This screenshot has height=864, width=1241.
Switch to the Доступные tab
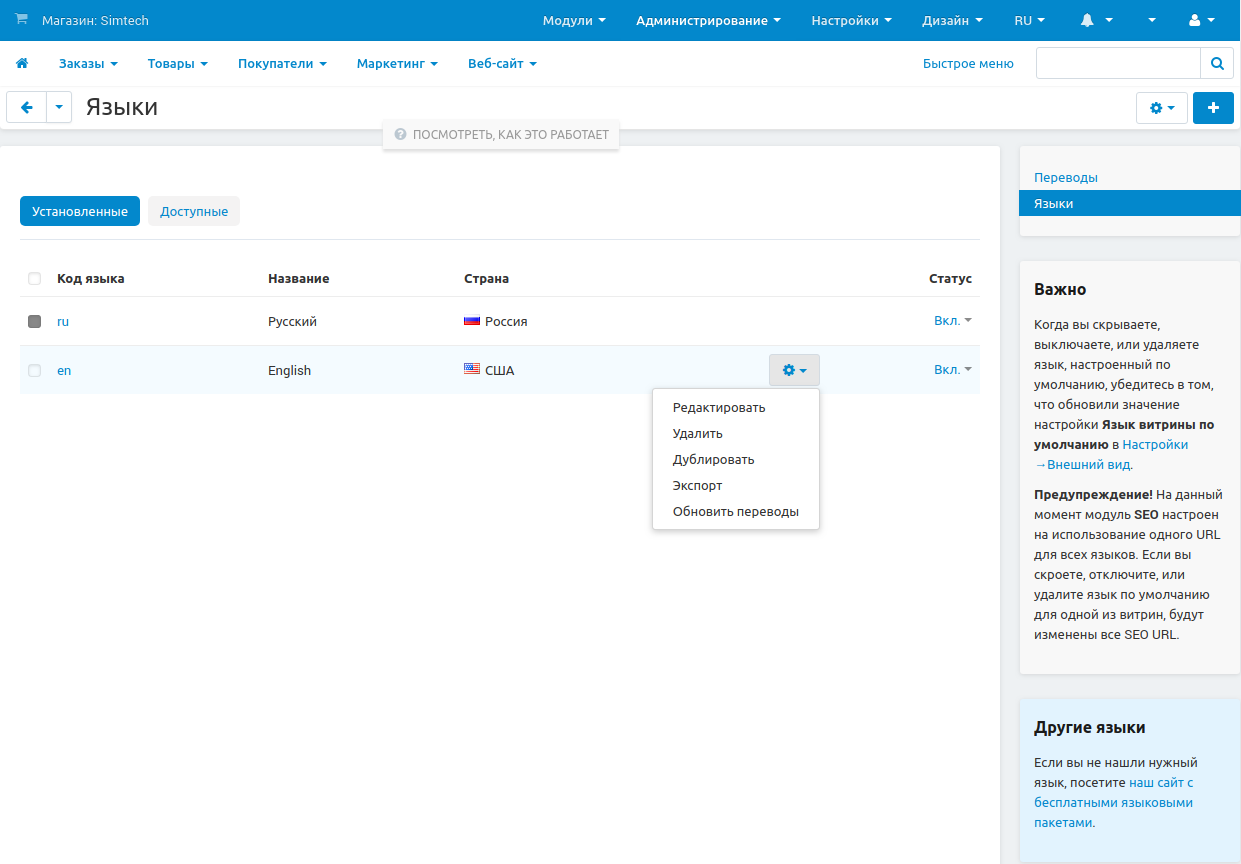point(194,211)
